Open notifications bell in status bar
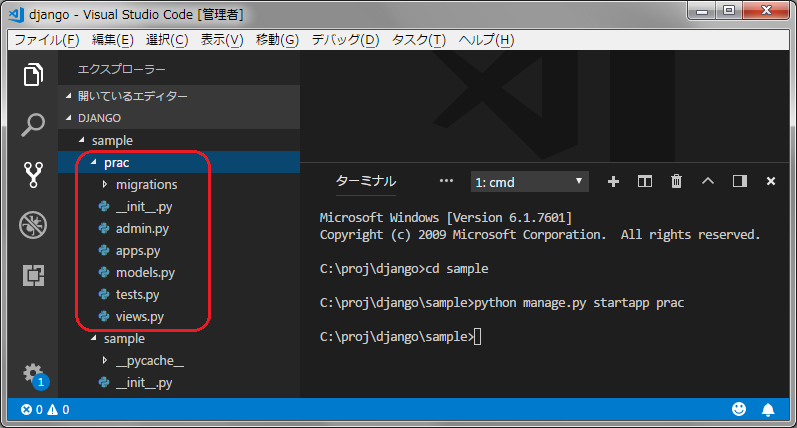This screenshot has height=428, width=797. [768, 409]
